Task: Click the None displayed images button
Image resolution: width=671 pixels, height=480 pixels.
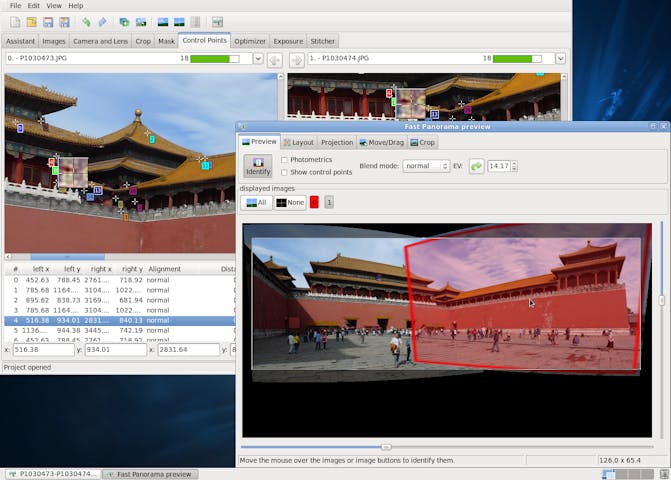Action: coord(290,202)
